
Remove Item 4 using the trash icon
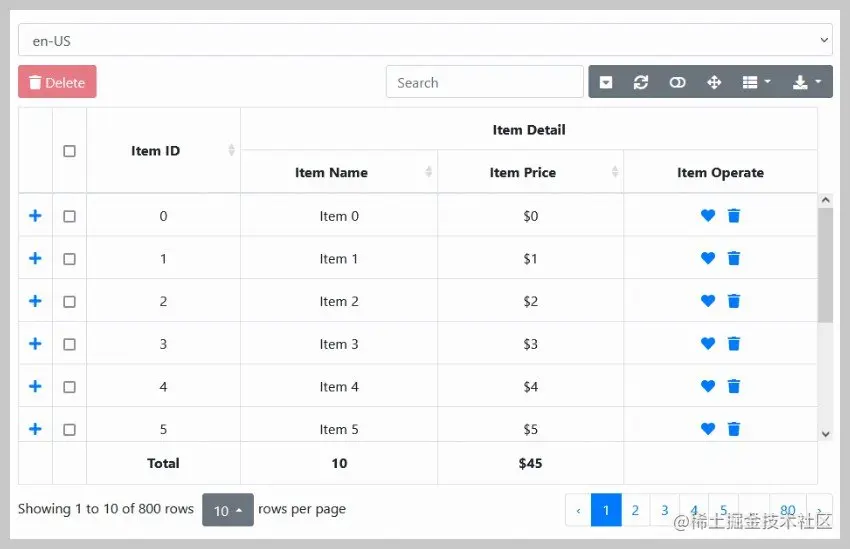point(733,386)
